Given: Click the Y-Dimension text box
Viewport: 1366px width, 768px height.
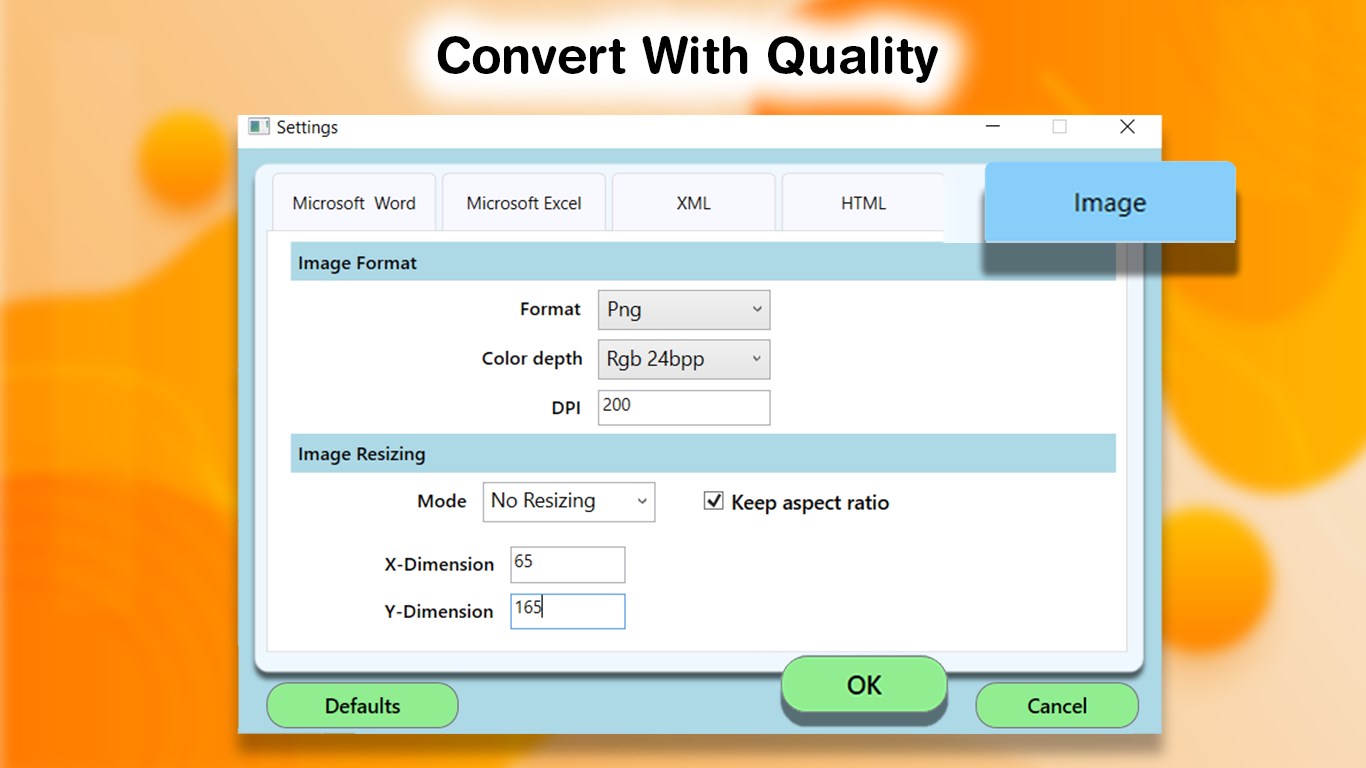Looking at the screenshot, I should click(567, 611).
